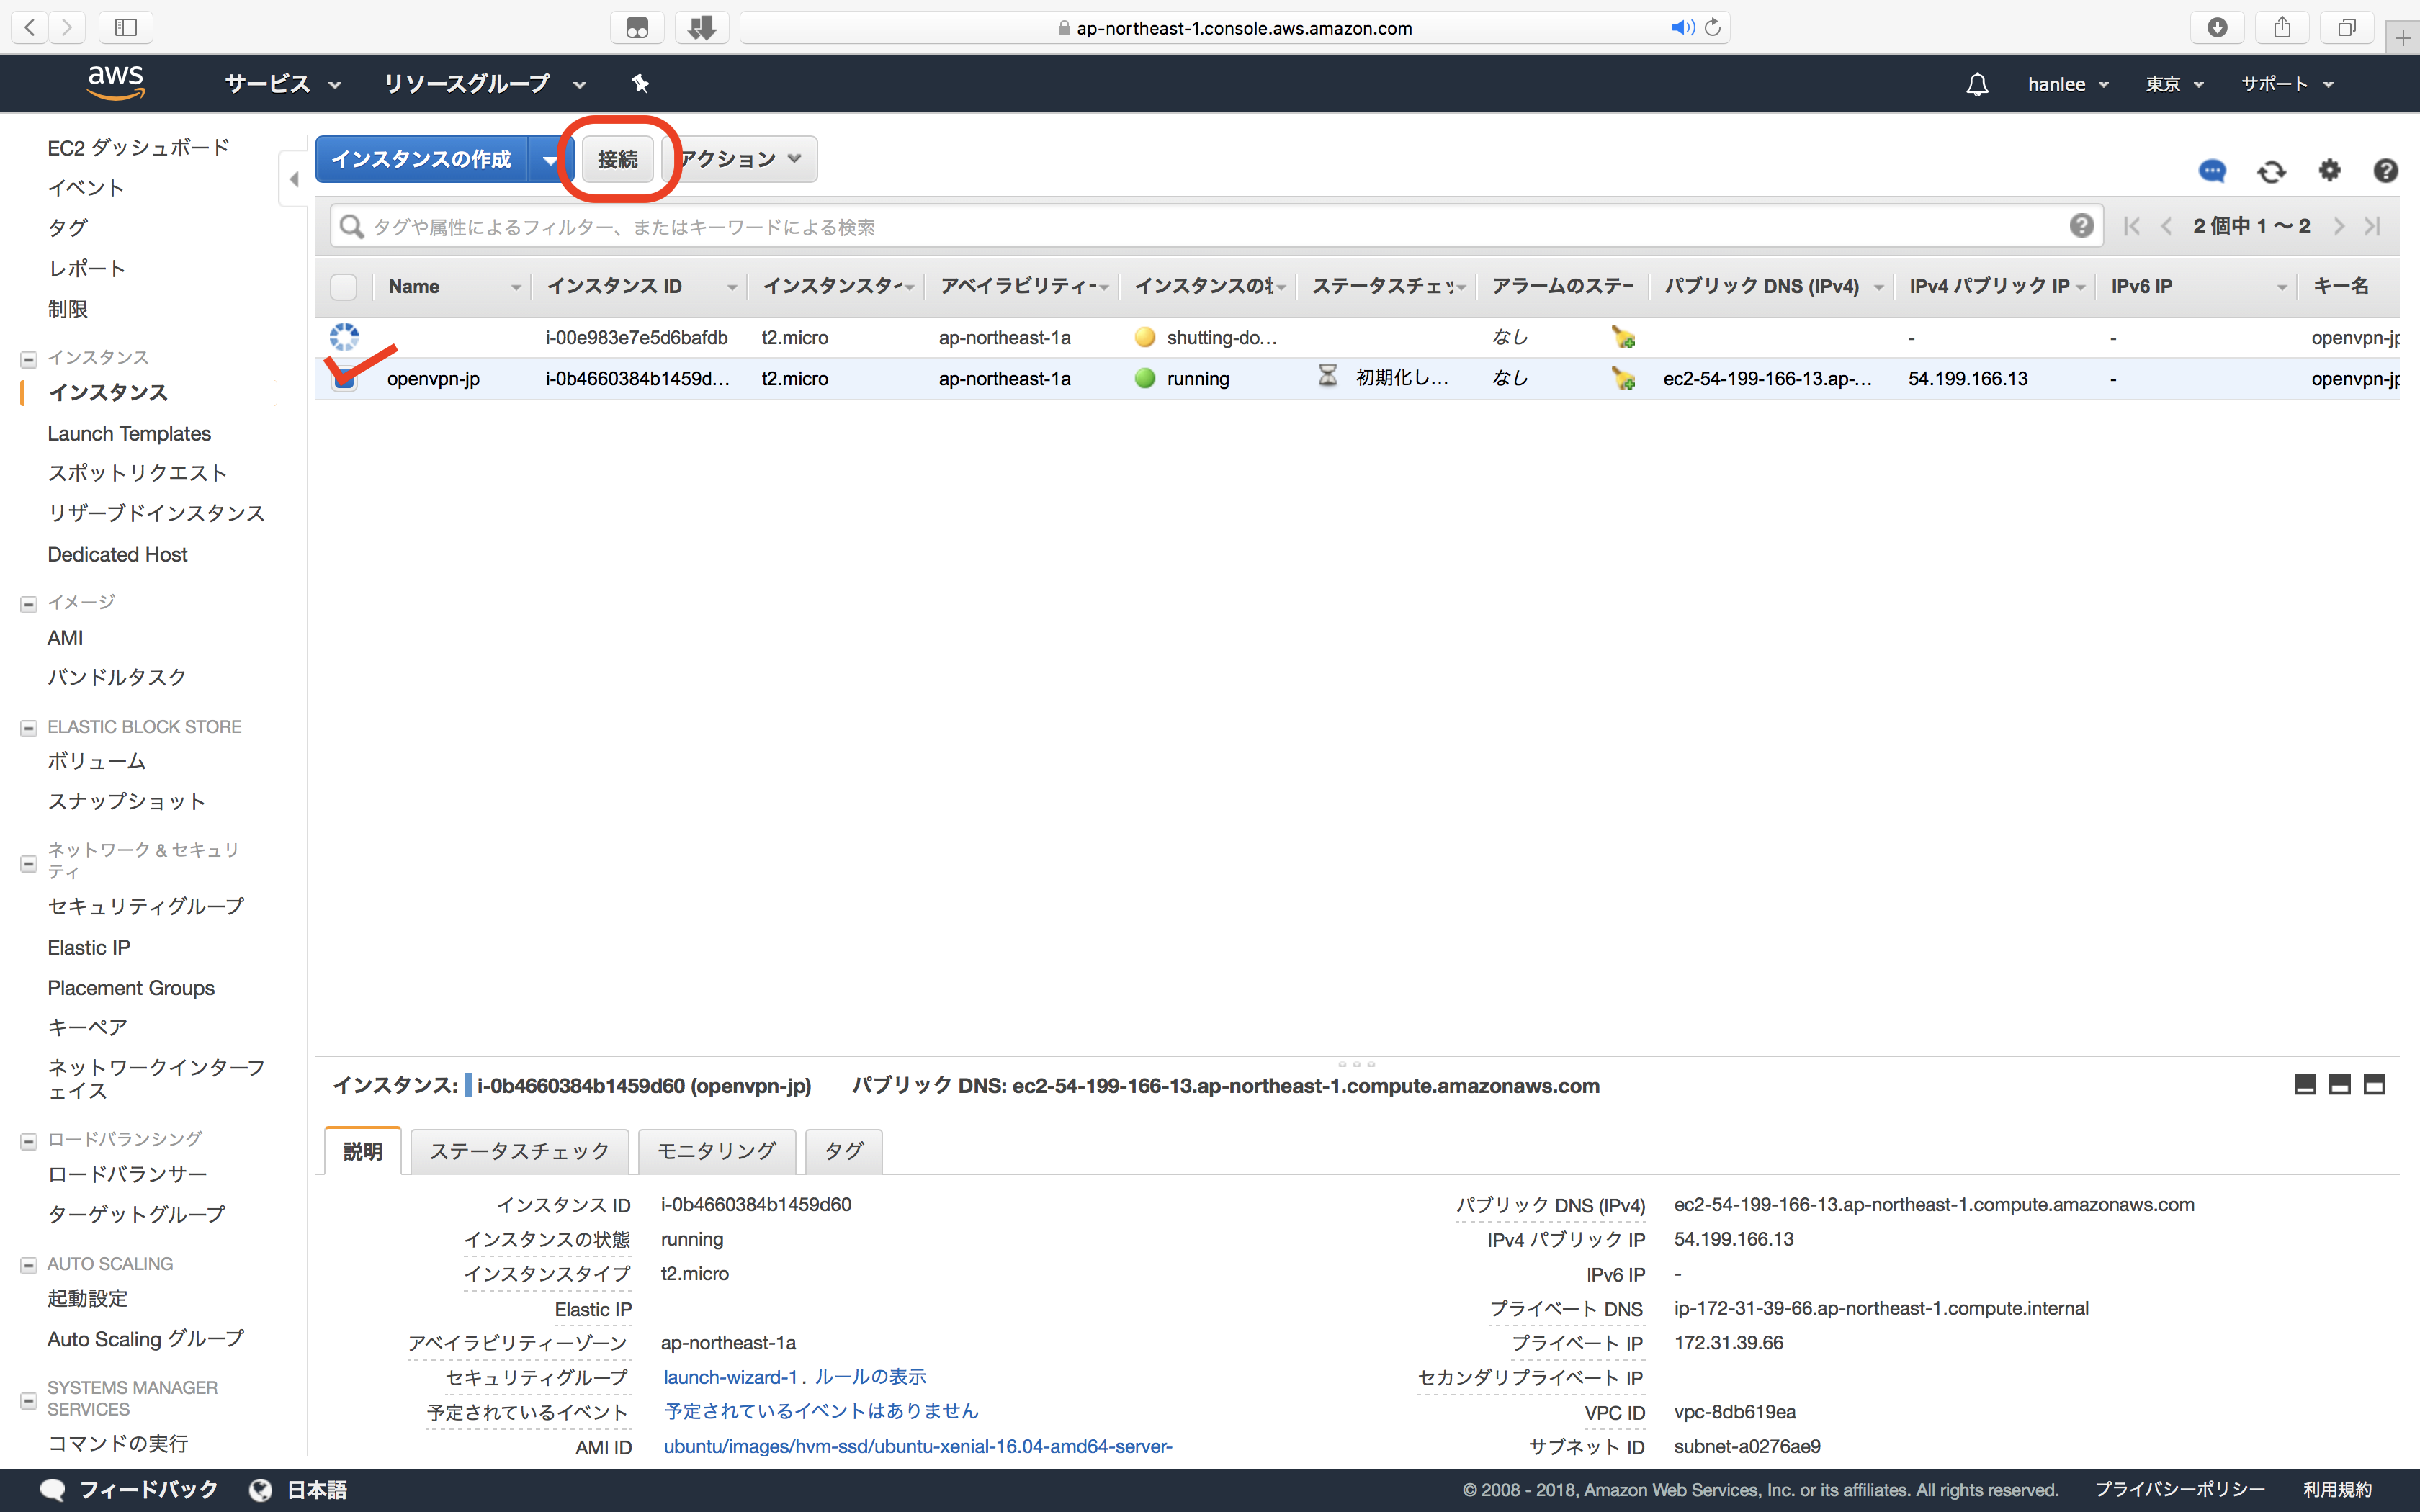Open the 東京 region selector
Image resolution: width=2420 pixels, height=1512 pixels.
tap(2174, 84)
